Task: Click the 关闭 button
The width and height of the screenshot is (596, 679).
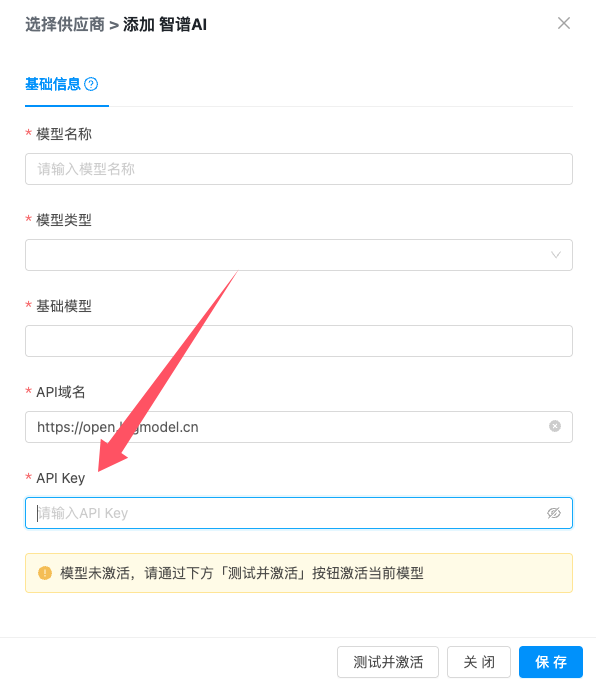Action: click(479, 662)
